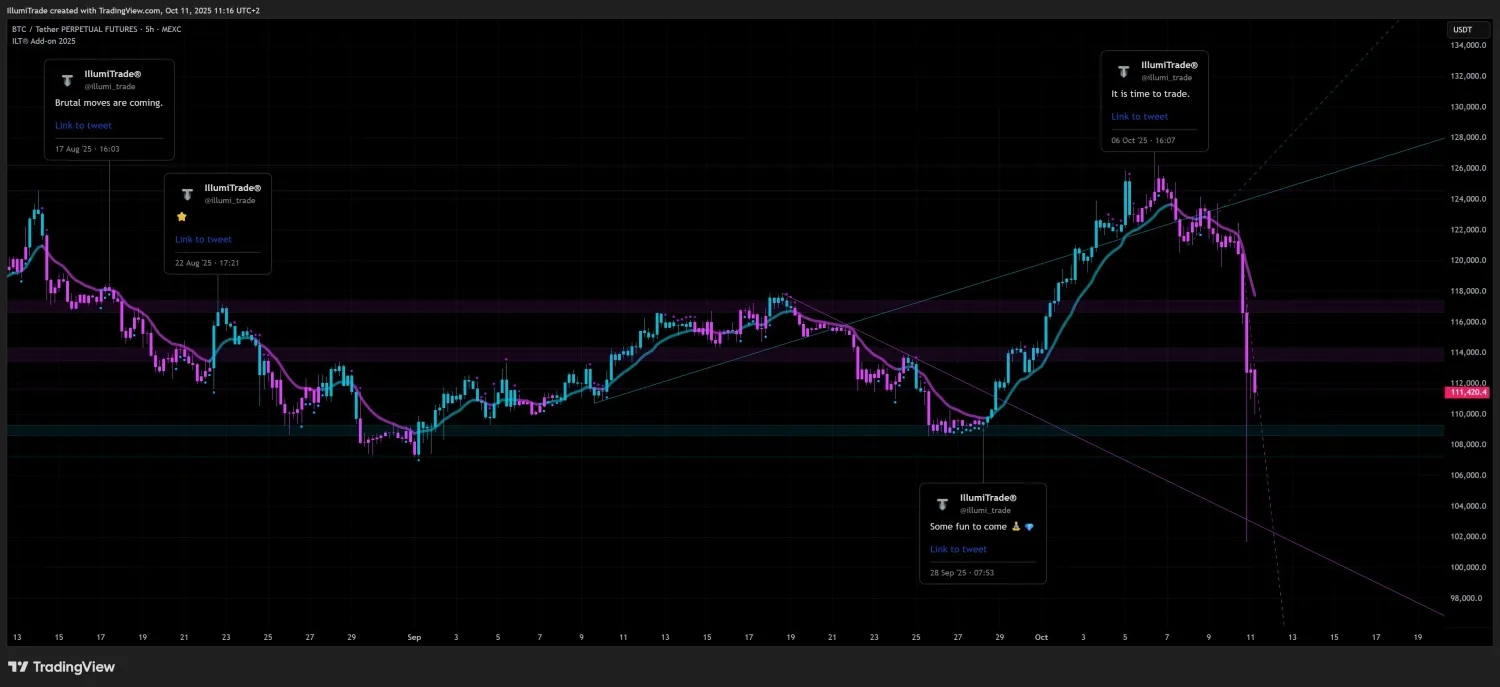Click IllumiTrade® name in the 28 Sep card

(988, 498)
